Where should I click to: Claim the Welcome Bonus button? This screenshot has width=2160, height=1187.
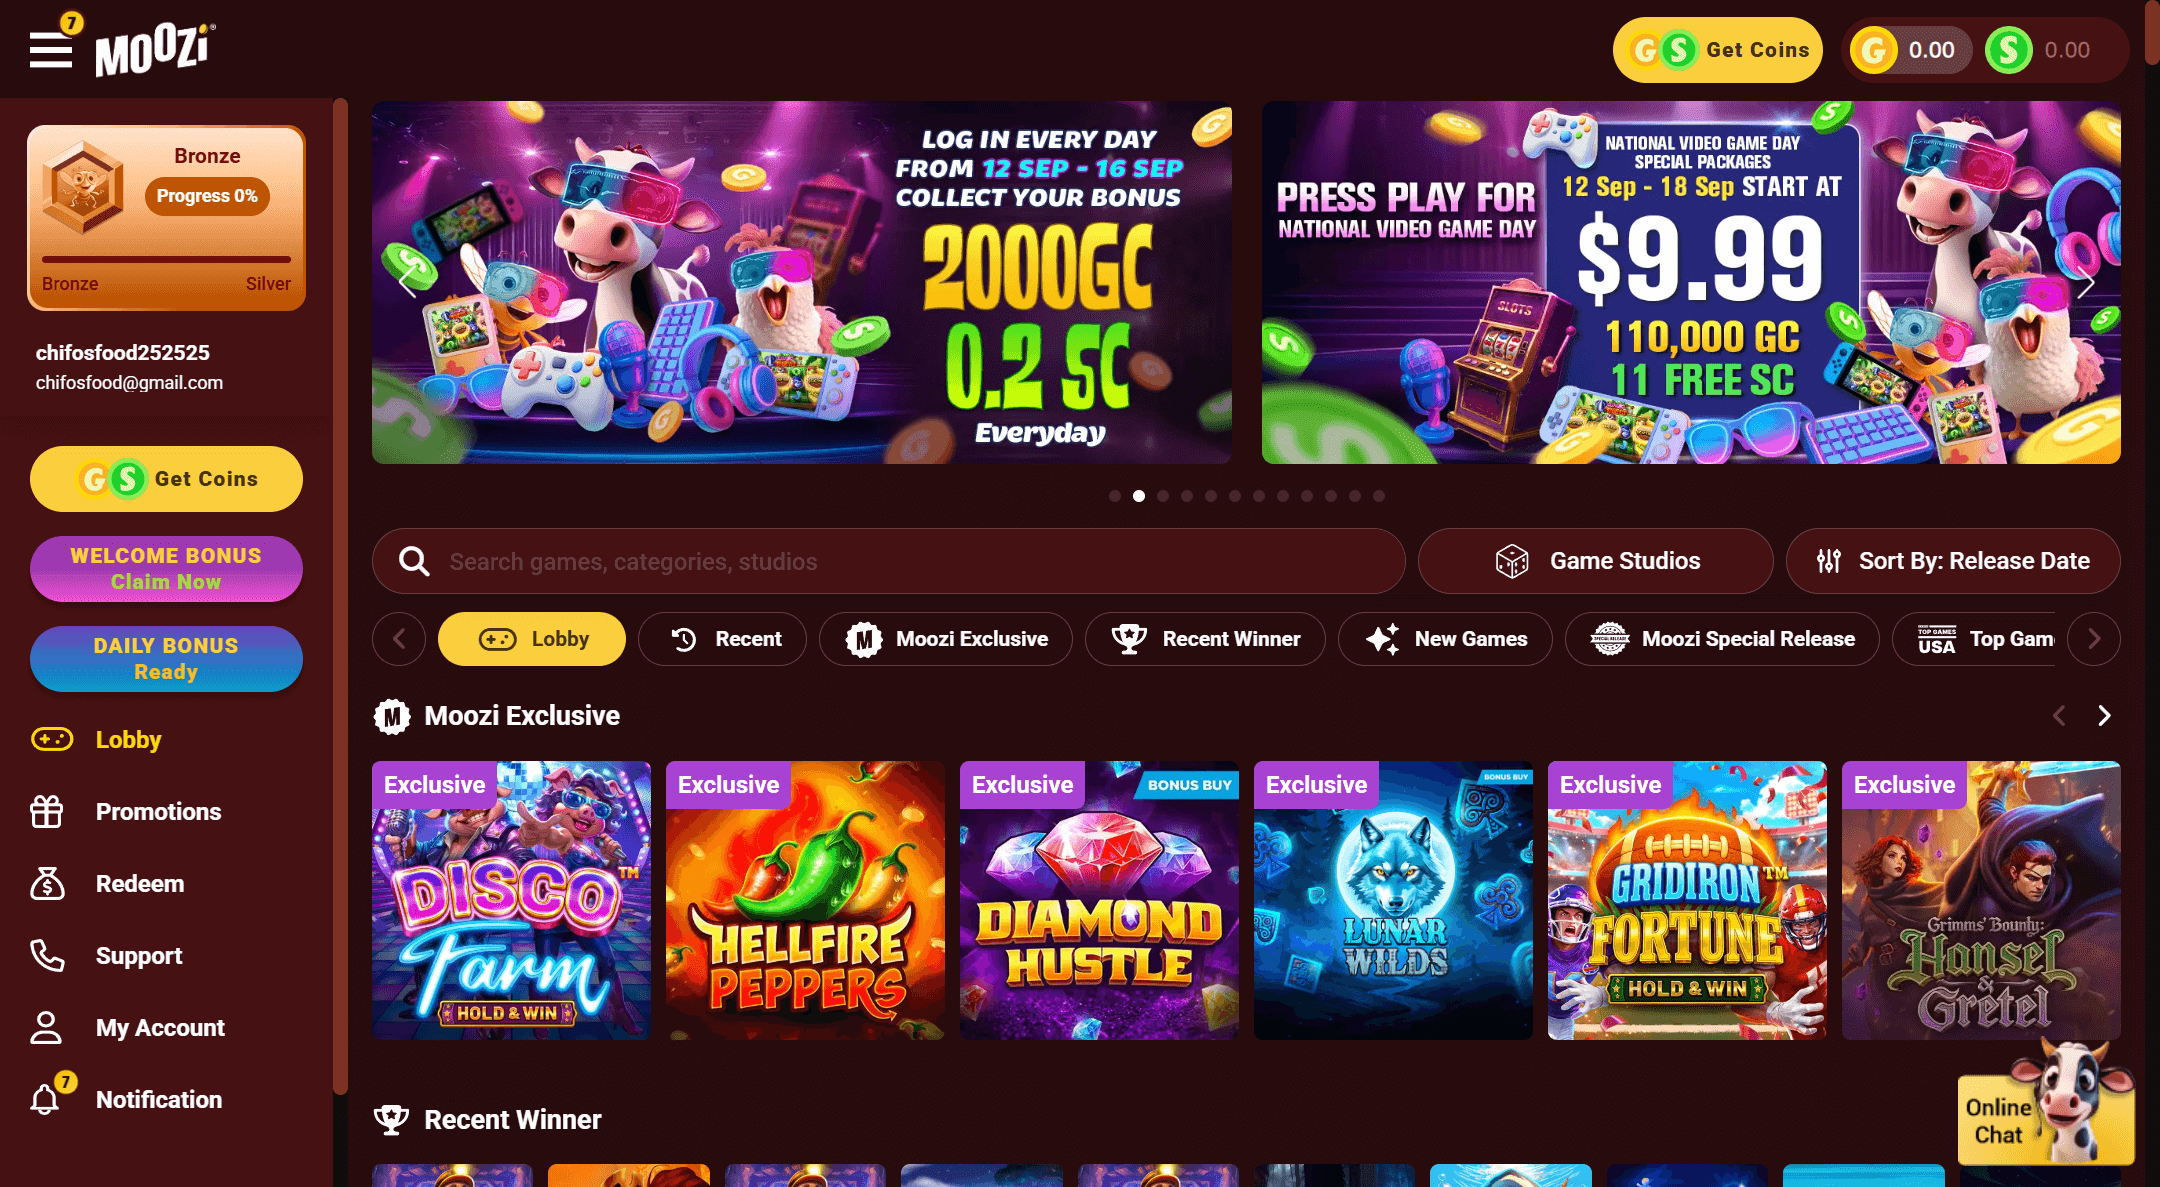(x=166, y=569)
